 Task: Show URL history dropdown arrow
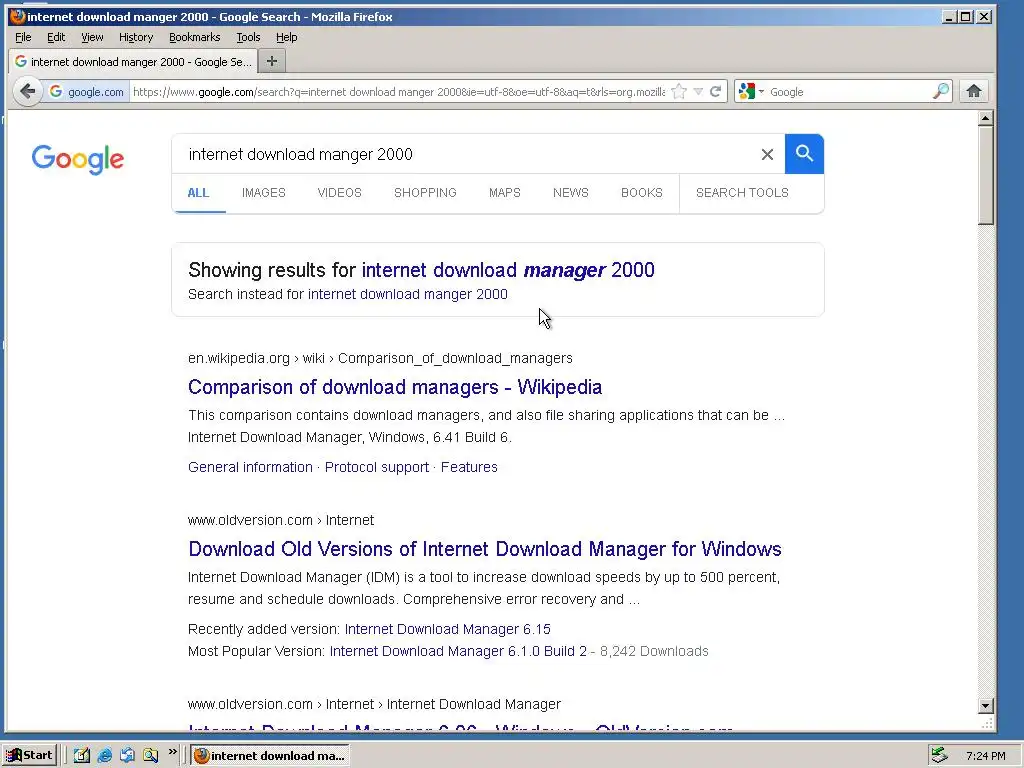point(698,91)
